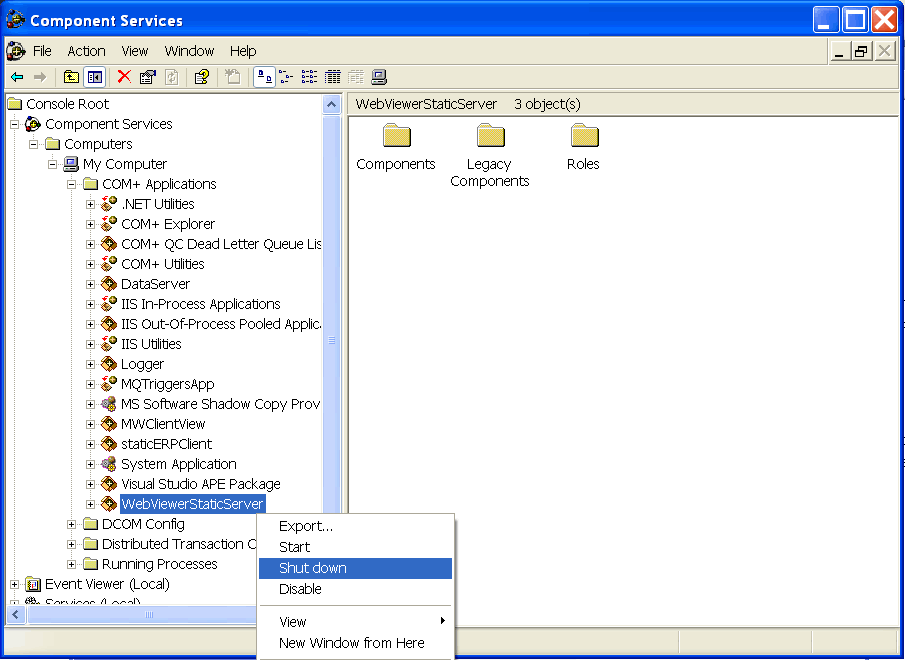Image resolution: width=905 pixels, height=660 pixels.
Task: Select IIS In-Process Applications
Action: click(201, 304)
